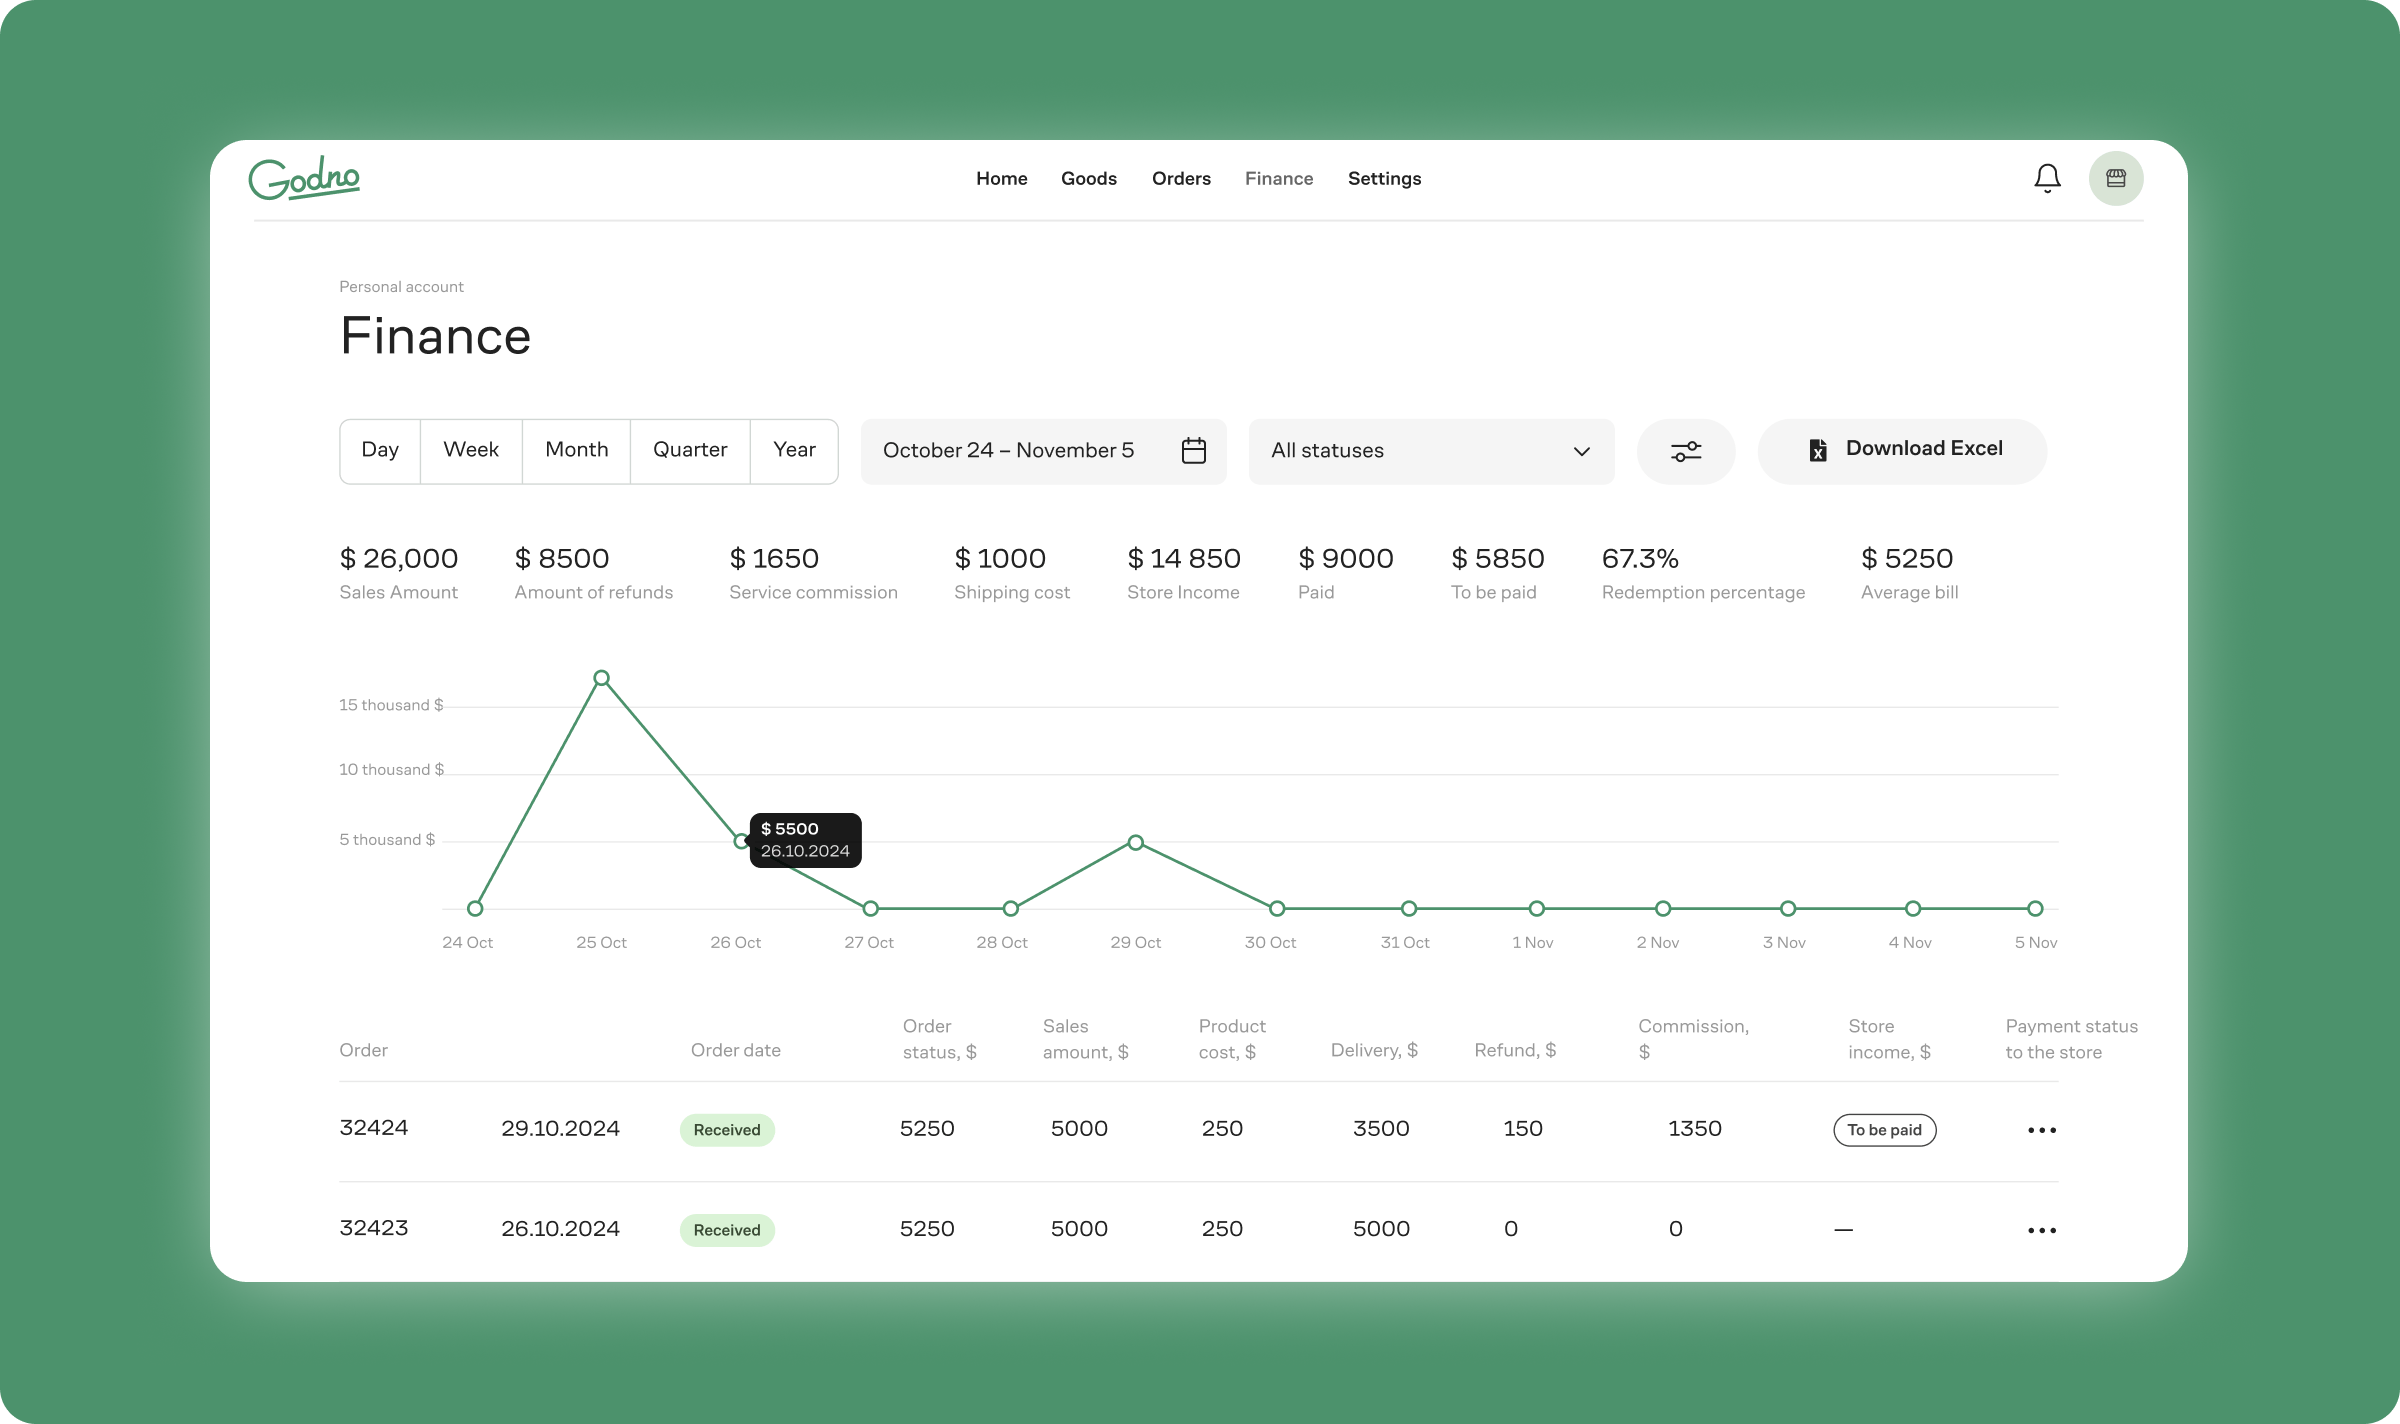The height and width of the screenshot is (1424, 2400).
Task: Click the store avatar icon top right
Action: 2116,178
